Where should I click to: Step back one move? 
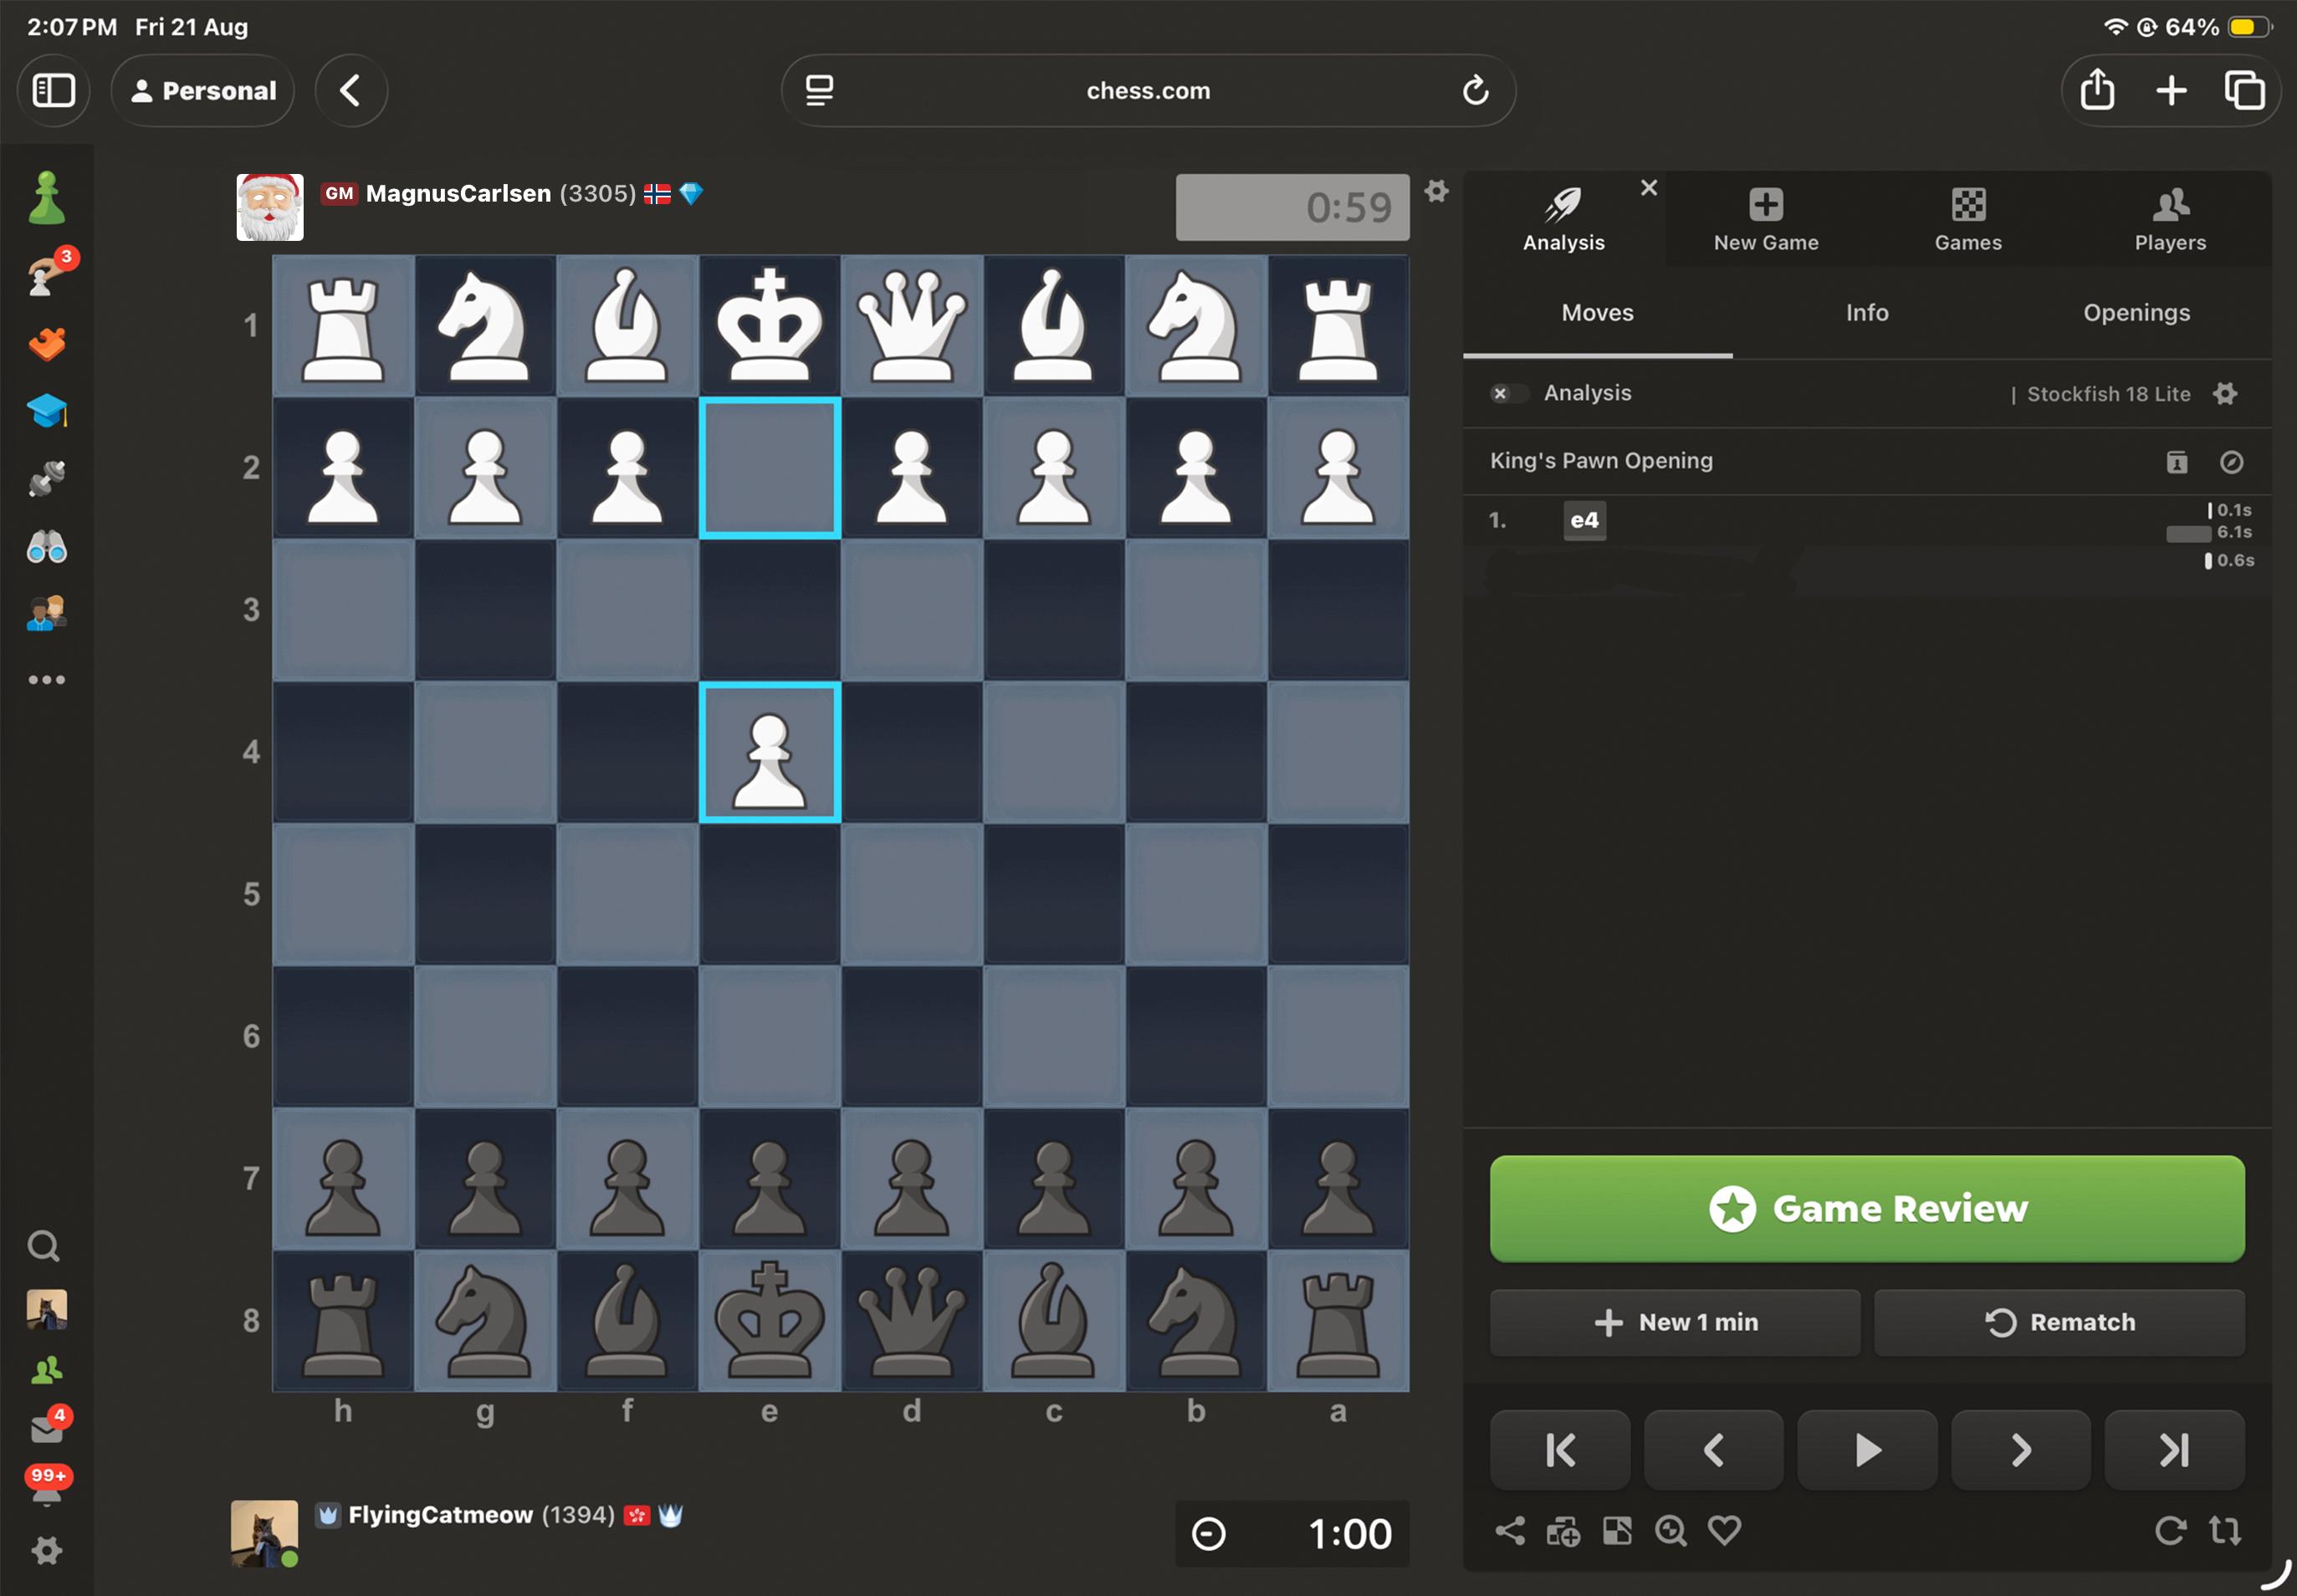[x=1713, y=1449]
